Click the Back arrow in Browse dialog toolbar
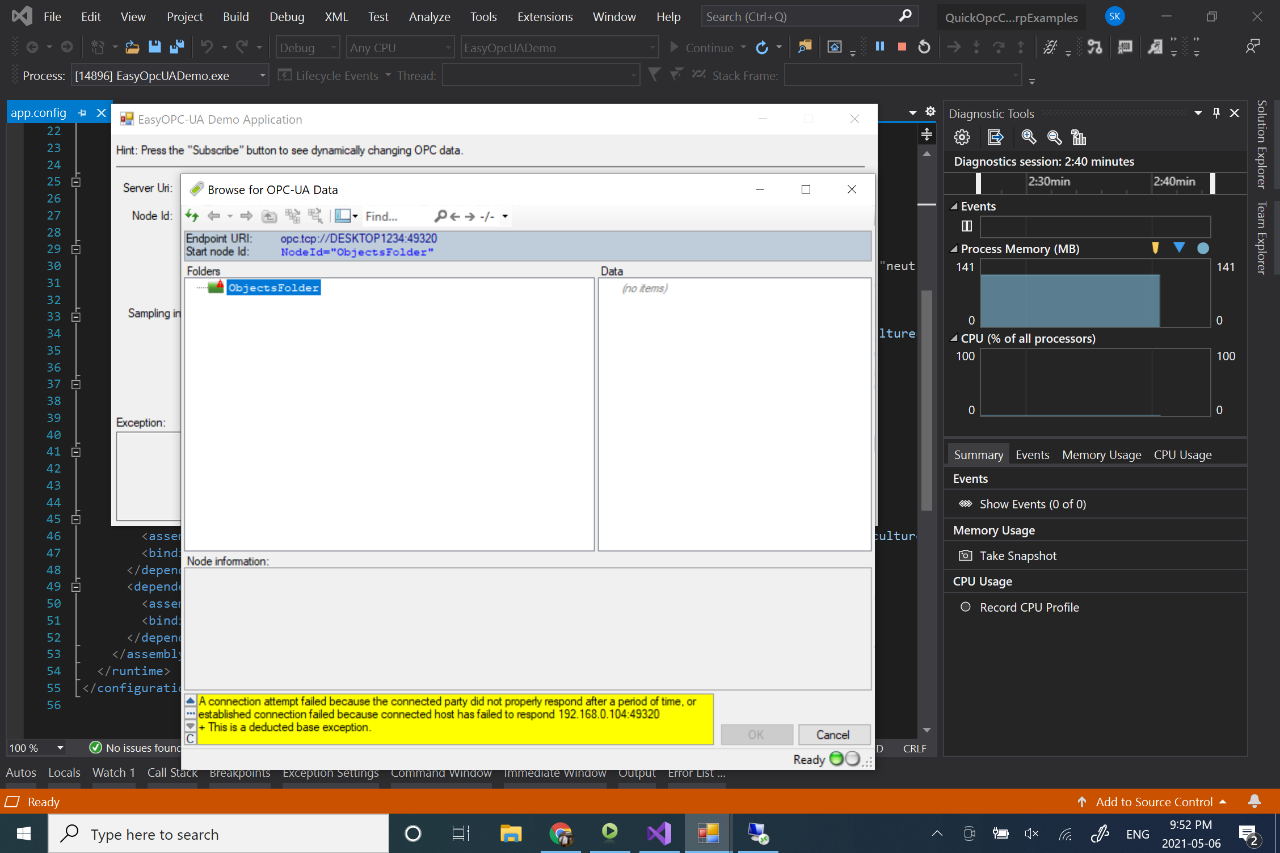The width and height of the screenshot is (1280, 853). [x=213, y=216]
